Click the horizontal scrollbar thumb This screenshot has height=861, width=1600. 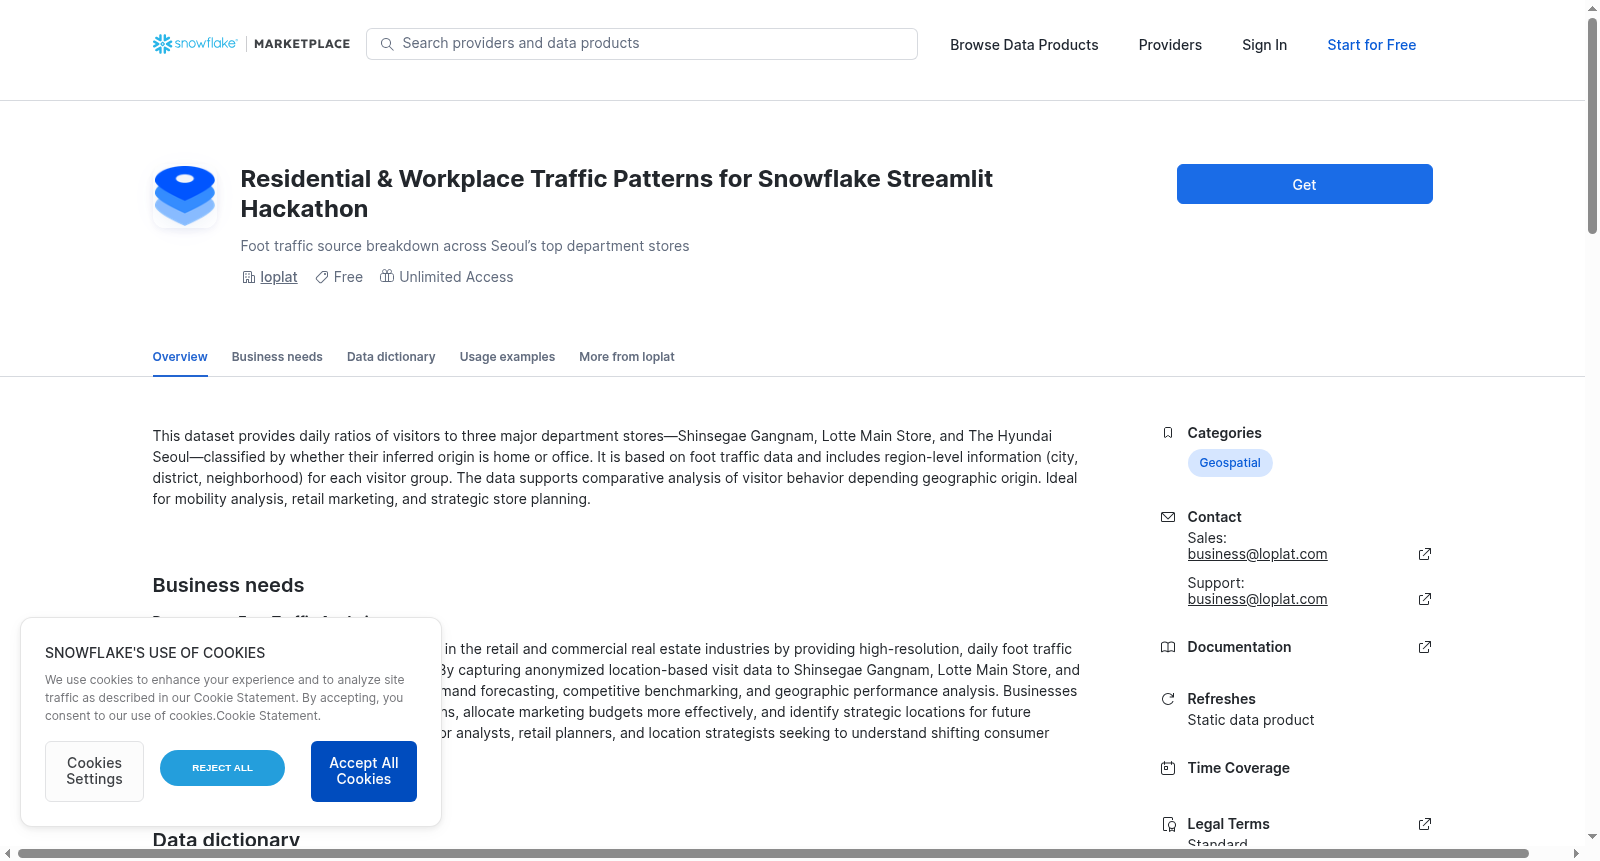(x=773, y=854)
